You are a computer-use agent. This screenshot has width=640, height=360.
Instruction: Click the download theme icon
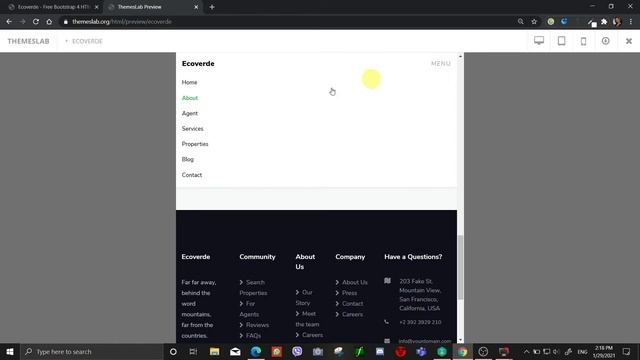(606, 41)
